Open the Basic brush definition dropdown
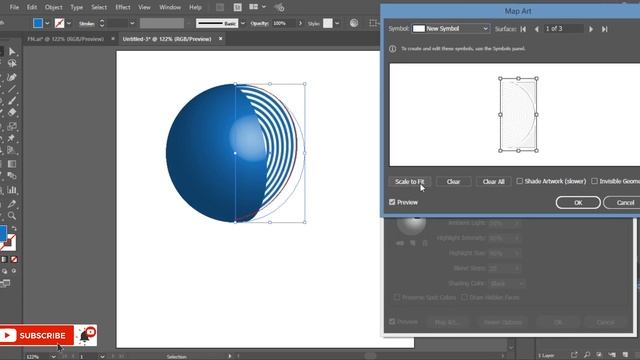Image resolution: width=640 pixels, height=360 pixels. coord(243,23)
